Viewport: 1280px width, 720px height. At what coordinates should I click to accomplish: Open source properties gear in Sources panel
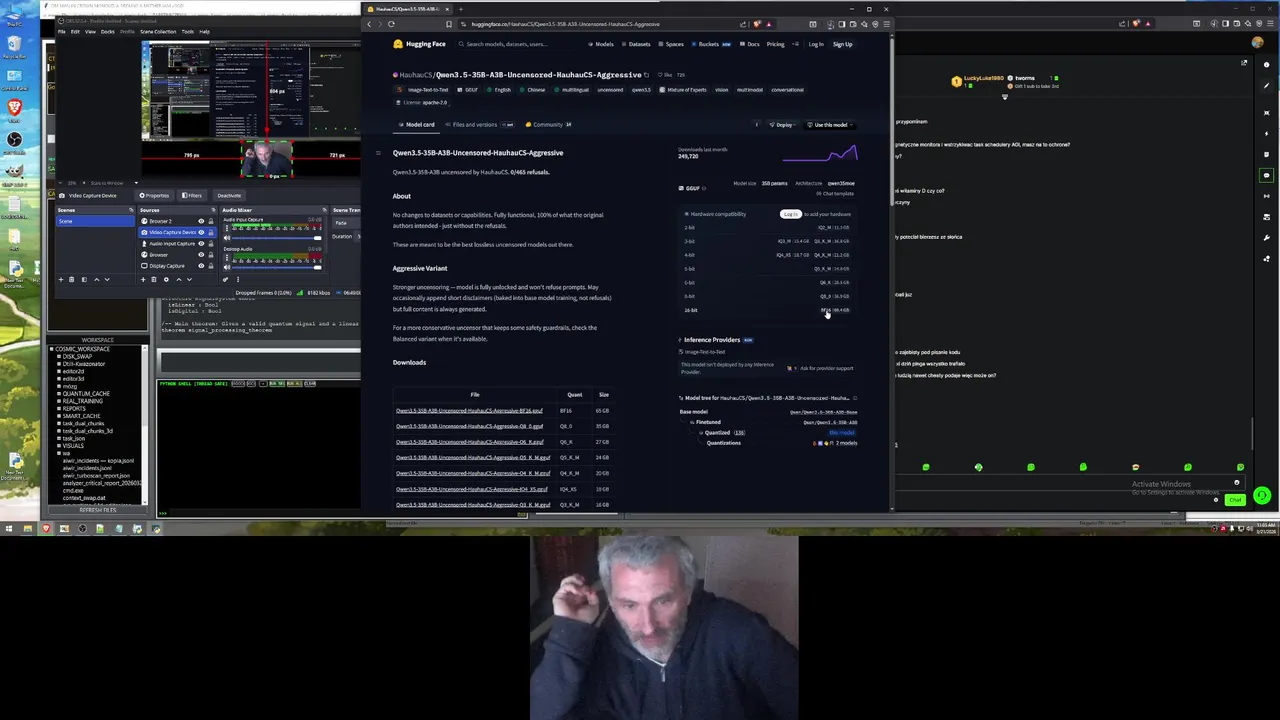tap(166, 279)
